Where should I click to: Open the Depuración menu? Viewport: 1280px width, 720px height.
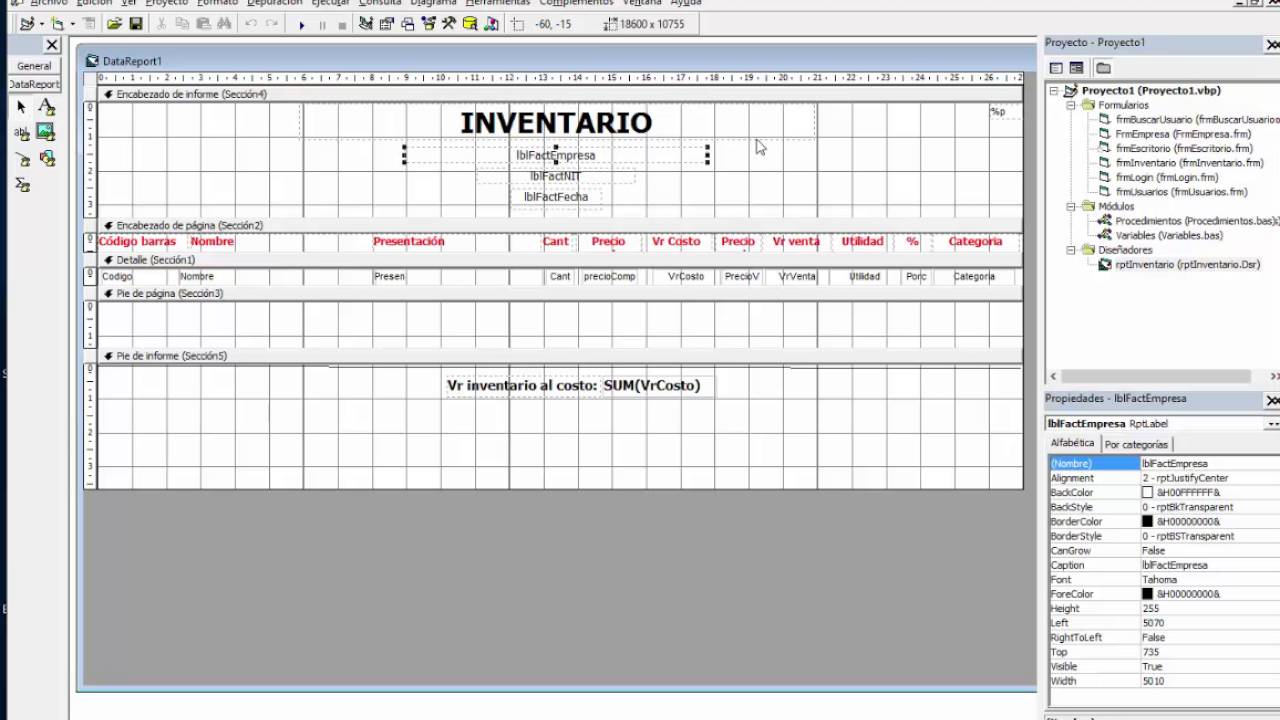click(274, 3)
